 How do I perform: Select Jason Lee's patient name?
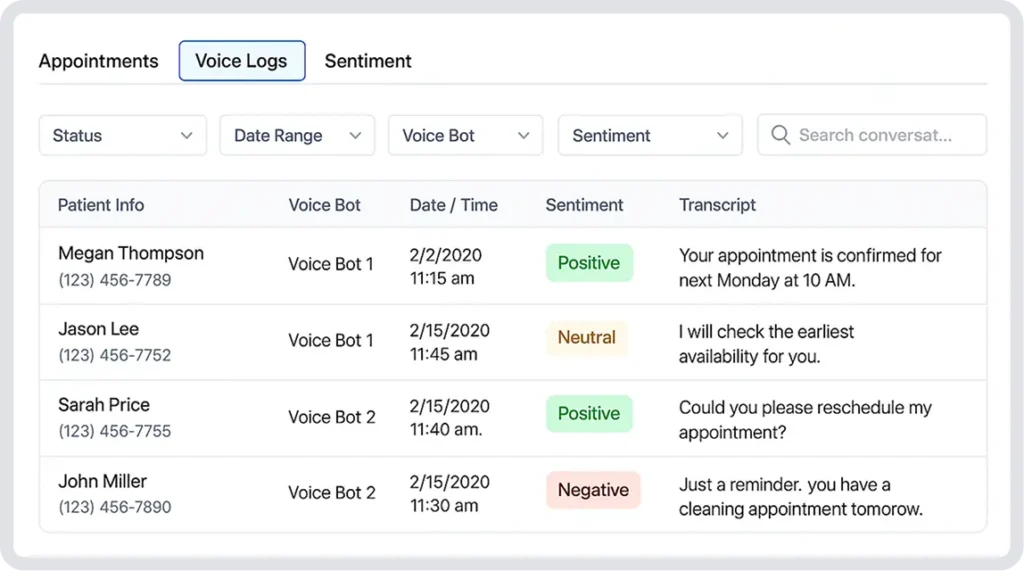tap(98, 329)
